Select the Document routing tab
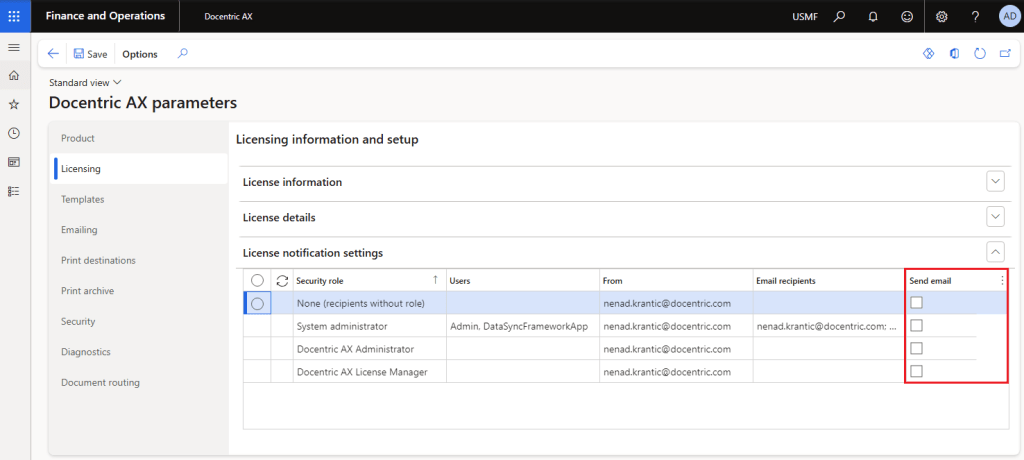Viewport: 1024px width, 460px height. (139, 382)
